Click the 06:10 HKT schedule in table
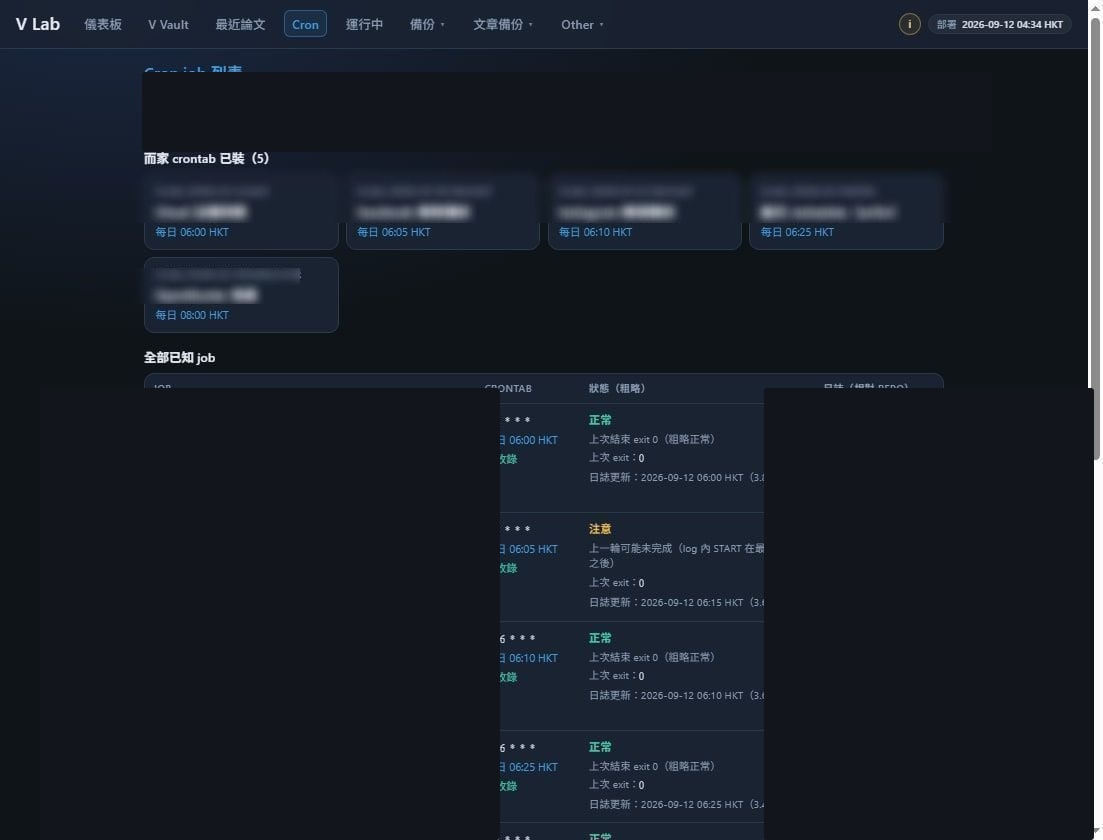Image resolution: width=1103 pixels, height=840 pixels. 528,658
